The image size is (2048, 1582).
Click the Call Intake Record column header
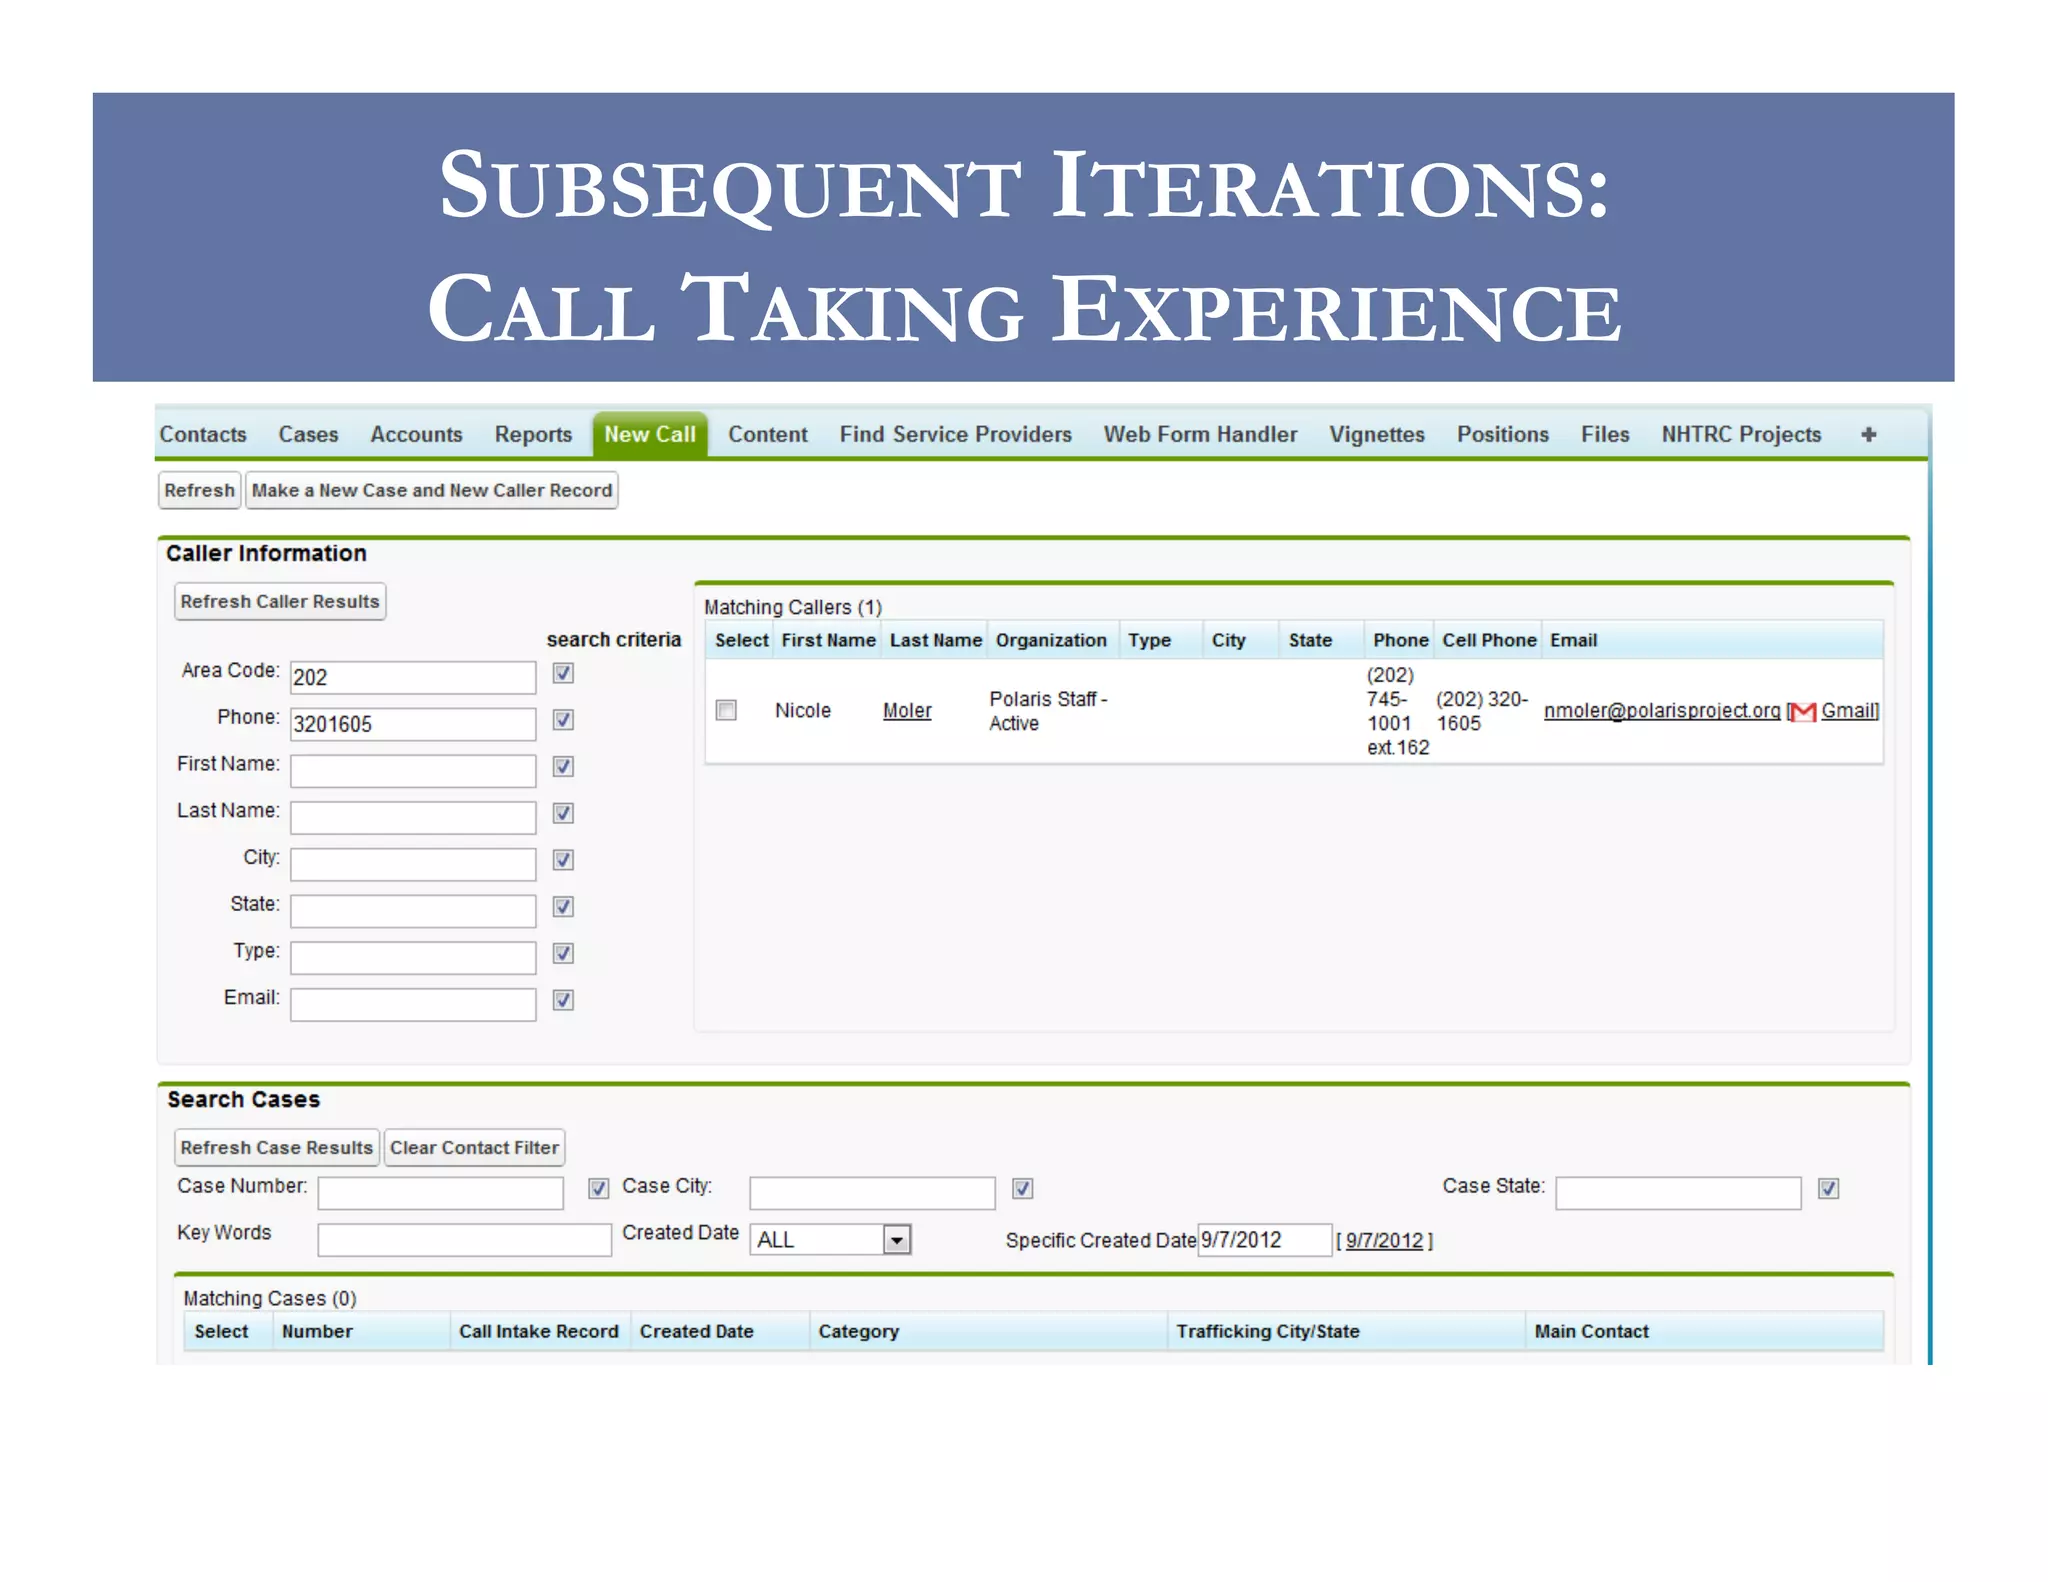539,1331
